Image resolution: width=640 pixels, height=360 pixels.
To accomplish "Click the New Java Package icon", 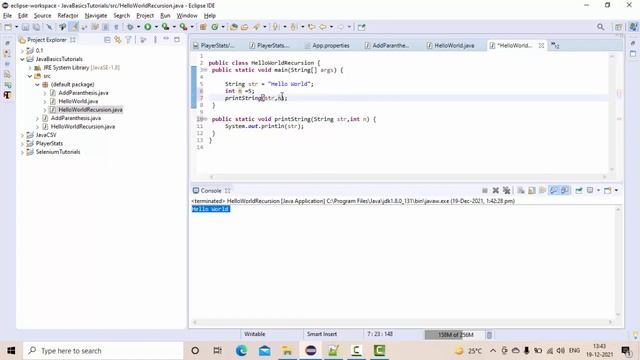I will (x=203, y=27).
